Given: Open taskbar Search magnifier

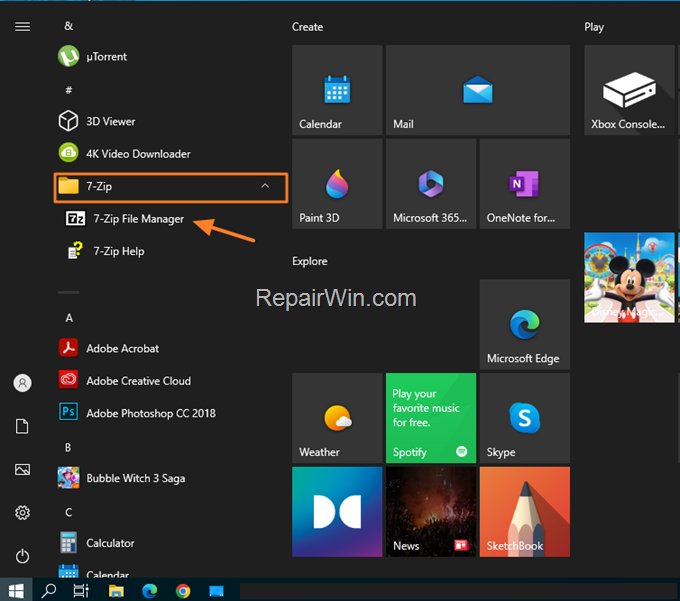Looking at the screenshot, I should coord(49,591).
